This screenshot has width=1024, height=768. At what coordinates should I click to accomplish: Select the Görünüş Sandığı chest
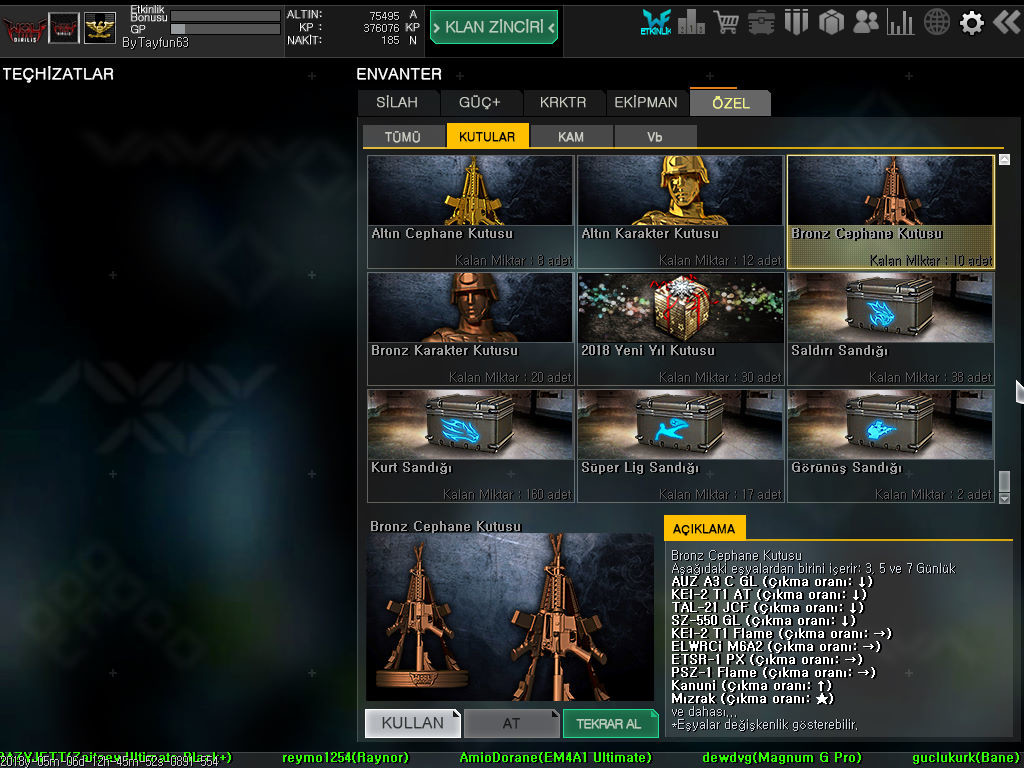click(891, 446)
